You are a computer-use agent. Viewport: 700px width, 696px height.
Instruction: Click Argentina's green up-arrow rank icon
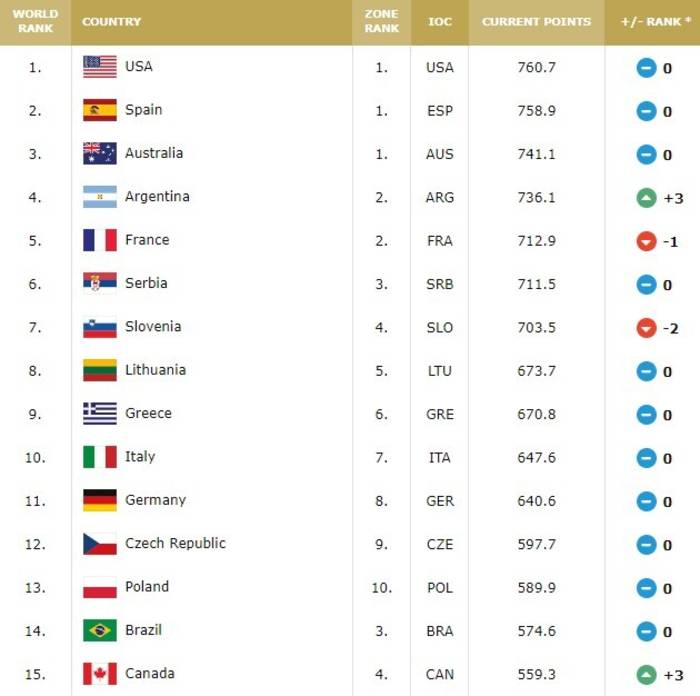646,198
